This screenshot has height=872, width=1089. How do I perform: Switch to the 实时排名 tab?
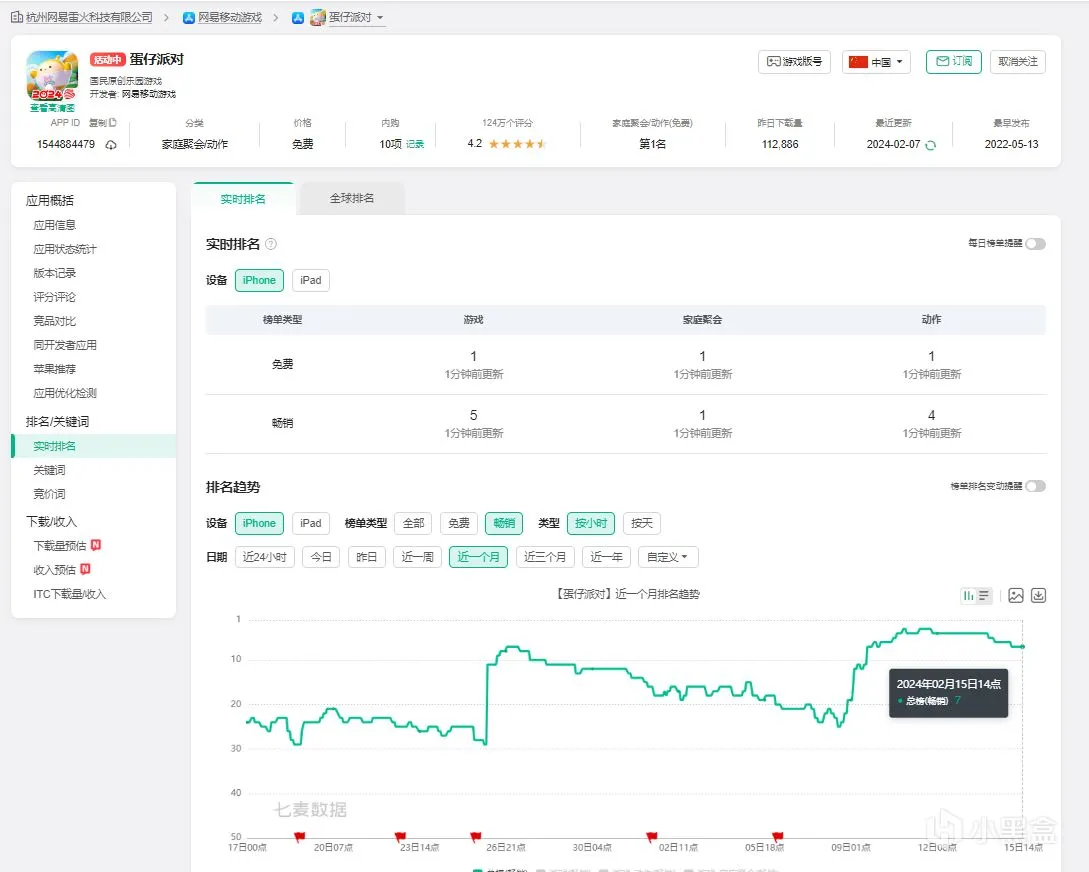[243, 199]
